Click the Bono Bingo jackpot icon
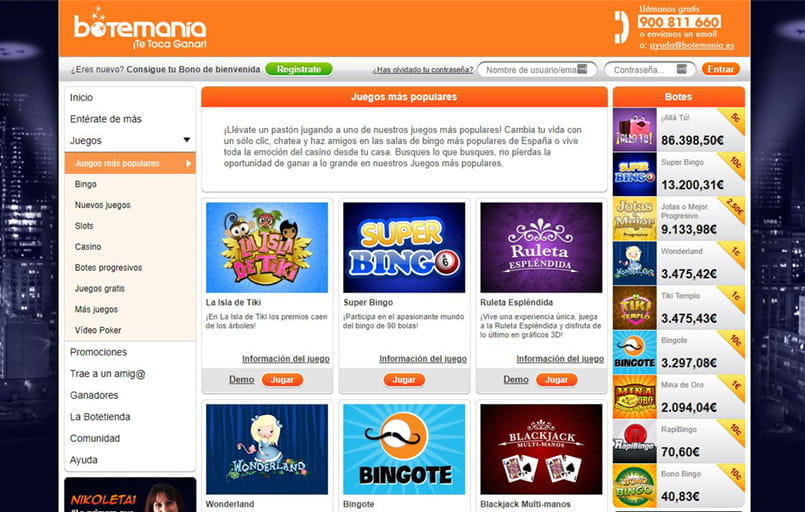Screen dimensions: 805x512 point(635,486)
